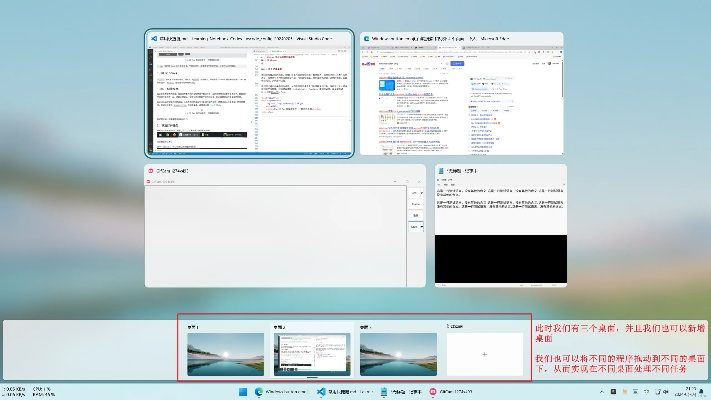Click the Notepad icon in window title
This screenshot has width=711, height=400.
(x=442, y=172)
